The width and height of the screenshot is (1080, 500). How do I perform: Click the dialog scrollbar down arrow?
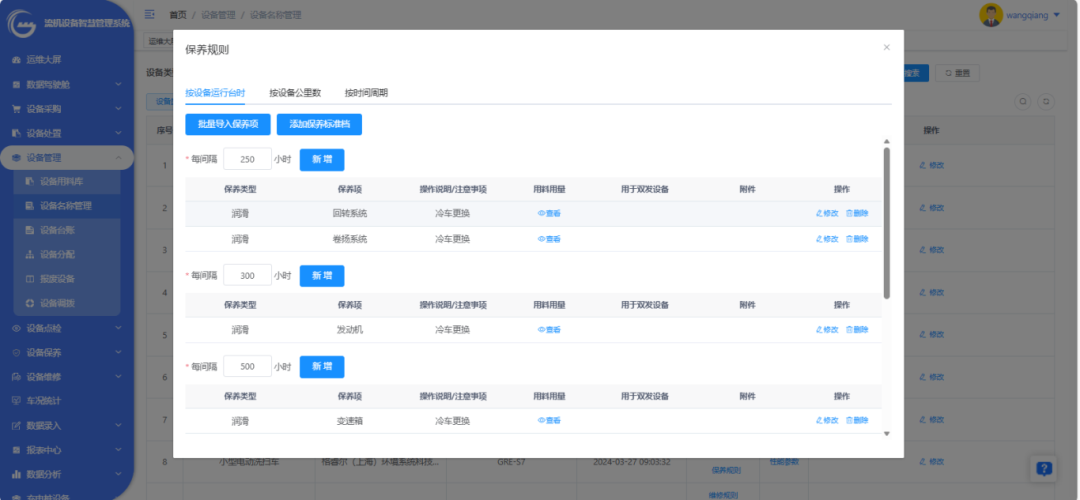pyautogui.click(x=886, y=434)
